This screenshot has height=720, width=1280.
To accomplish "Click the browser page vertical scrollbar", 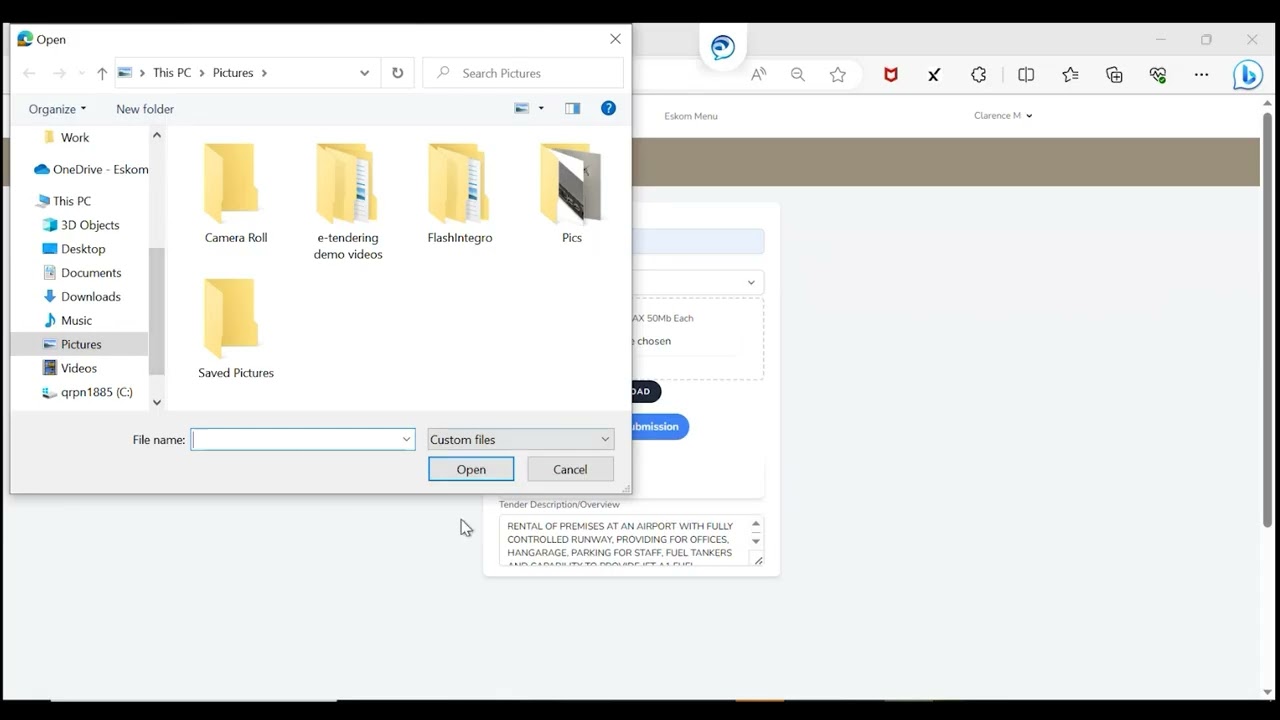I will 1268,320.
